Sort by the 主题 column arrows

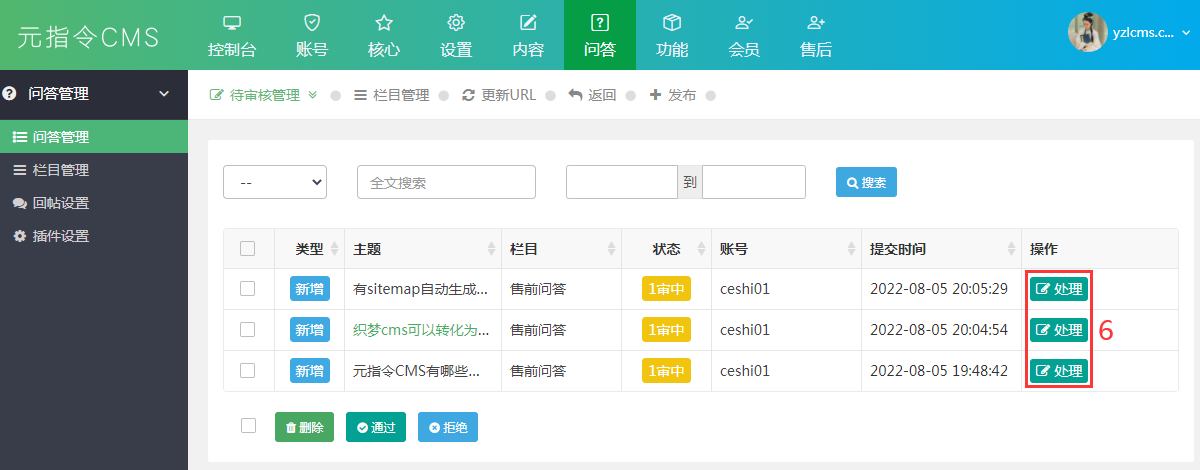[x=491, y=248]
